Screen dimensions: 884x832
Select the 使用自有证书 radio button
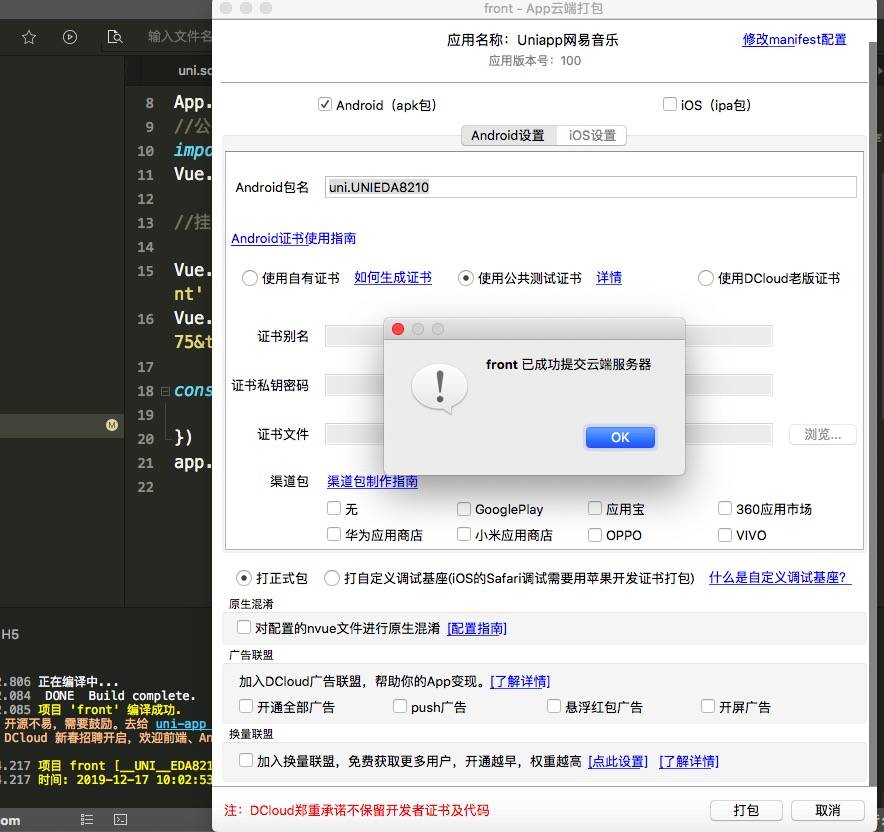click(x=250, y=279)
